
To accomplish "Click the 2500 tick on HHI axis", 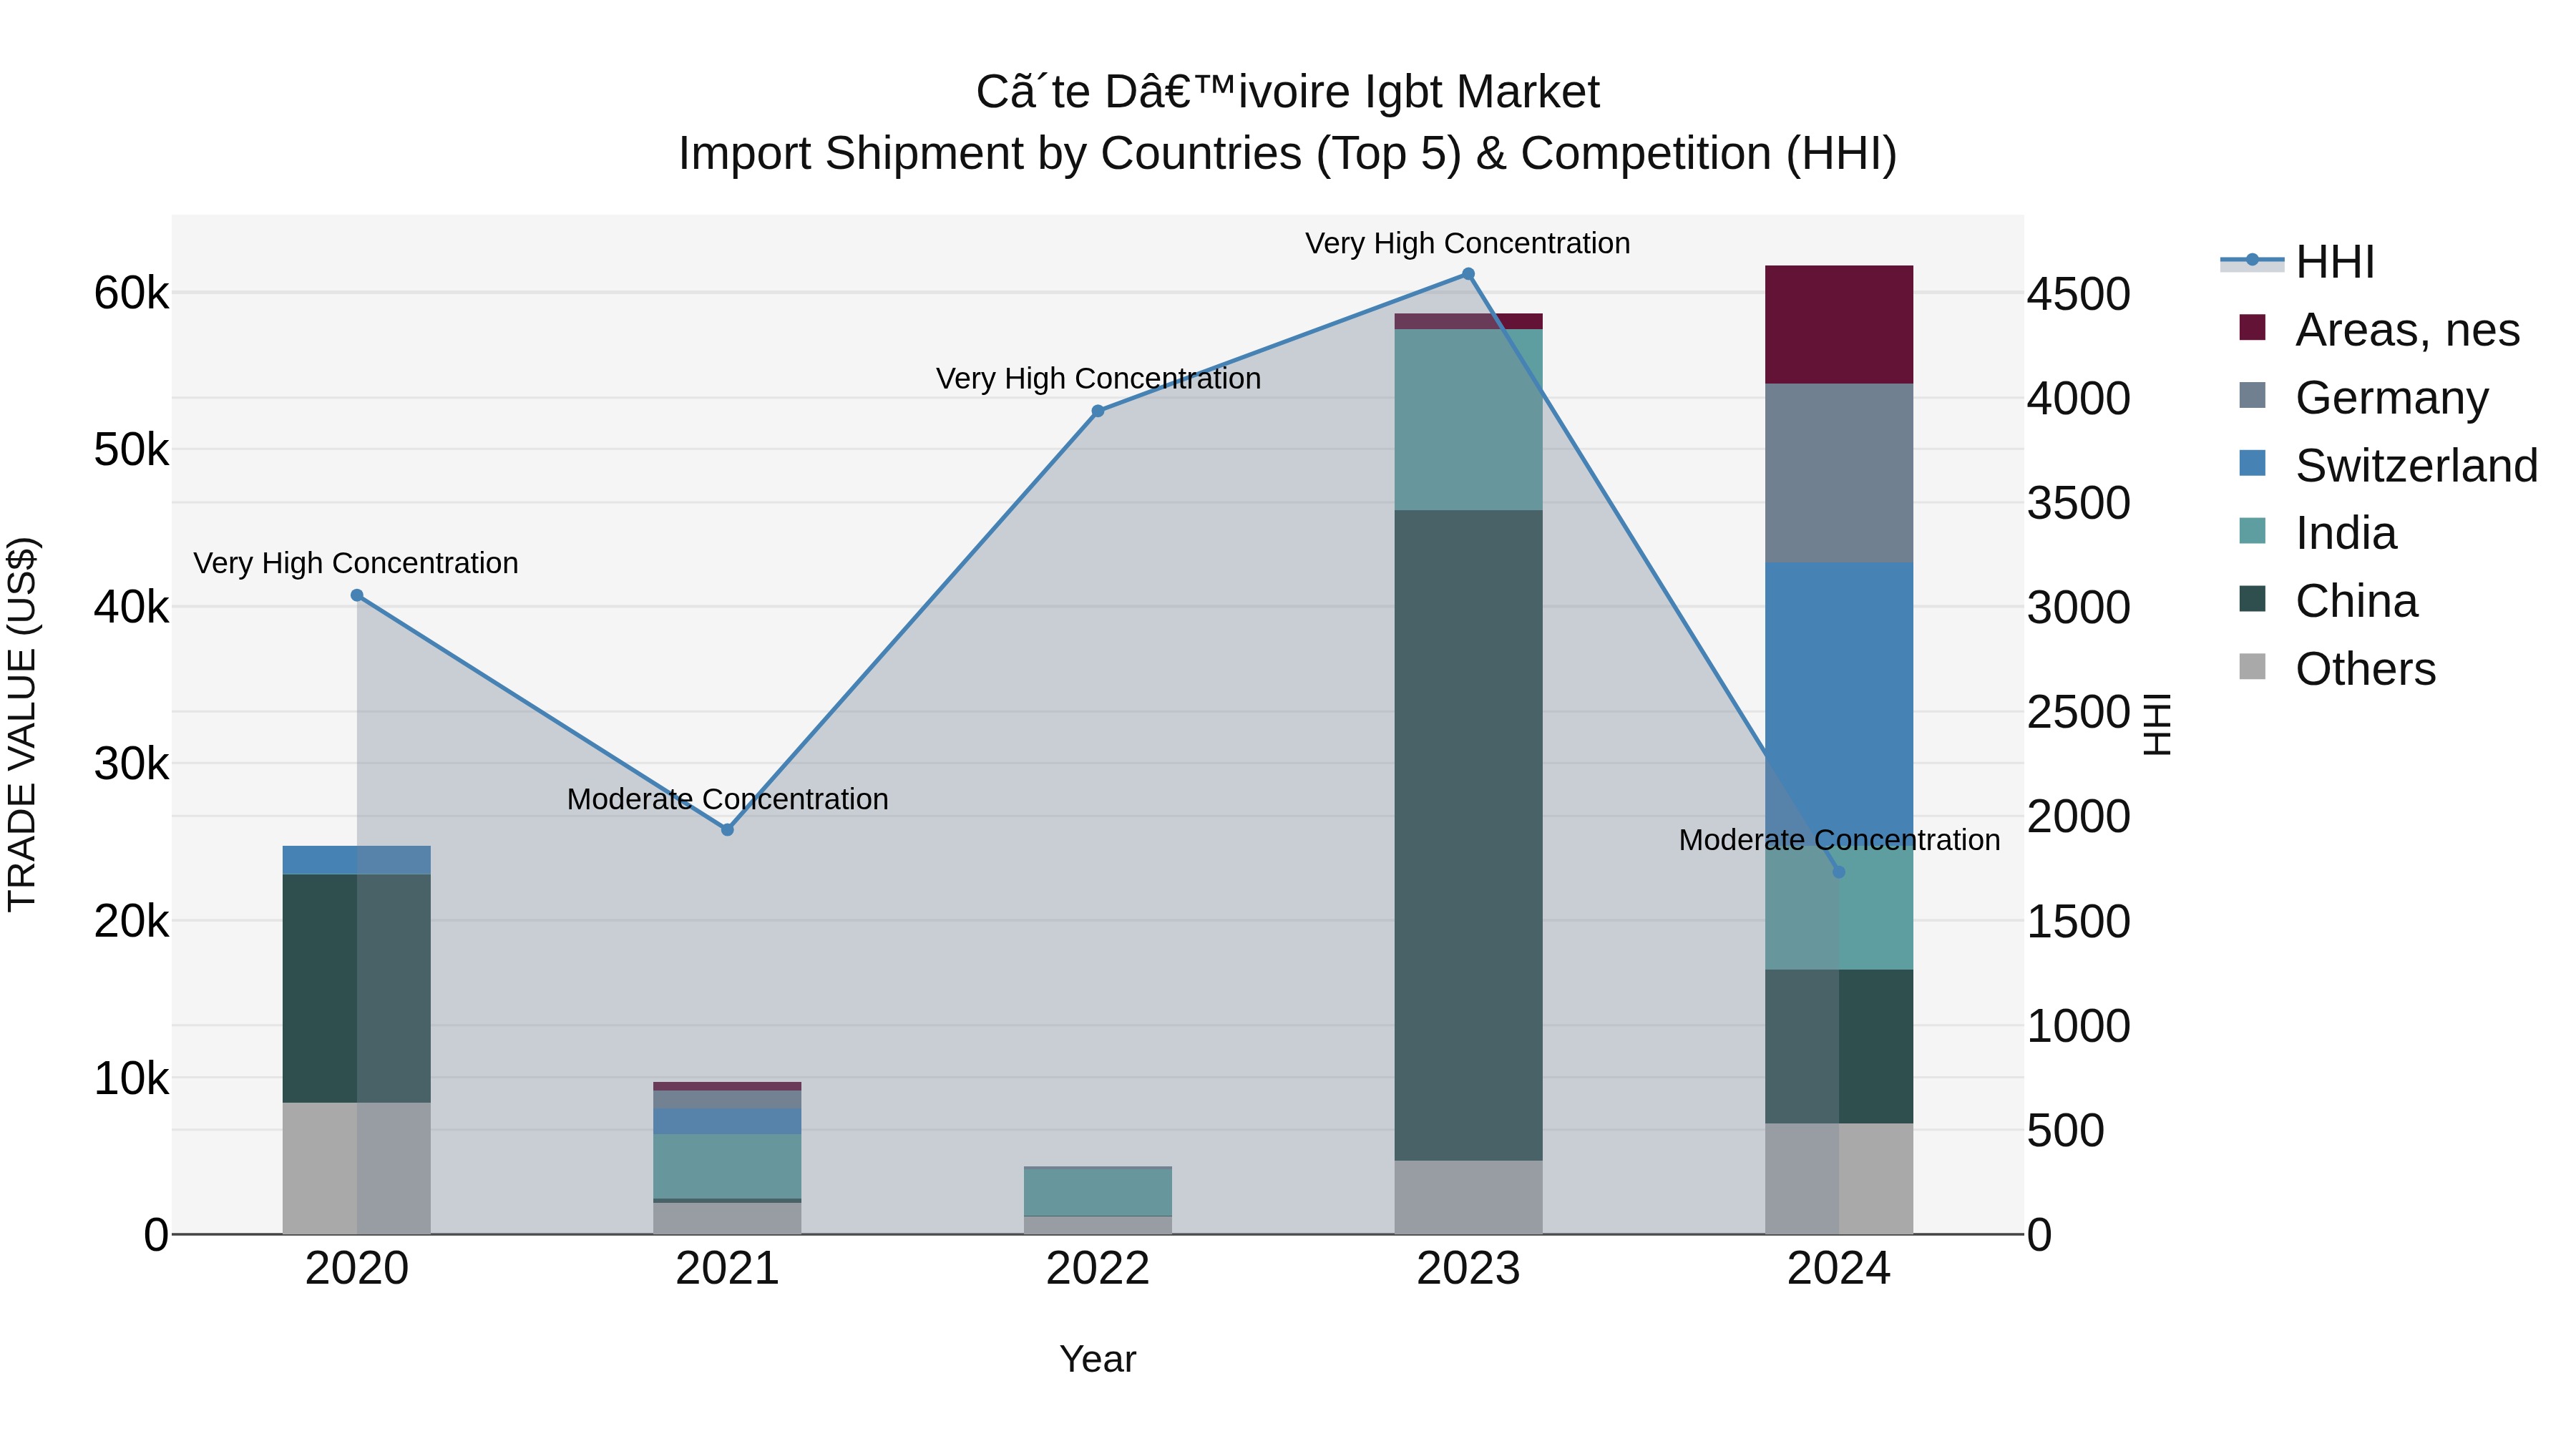I will tap(2079, 713).
